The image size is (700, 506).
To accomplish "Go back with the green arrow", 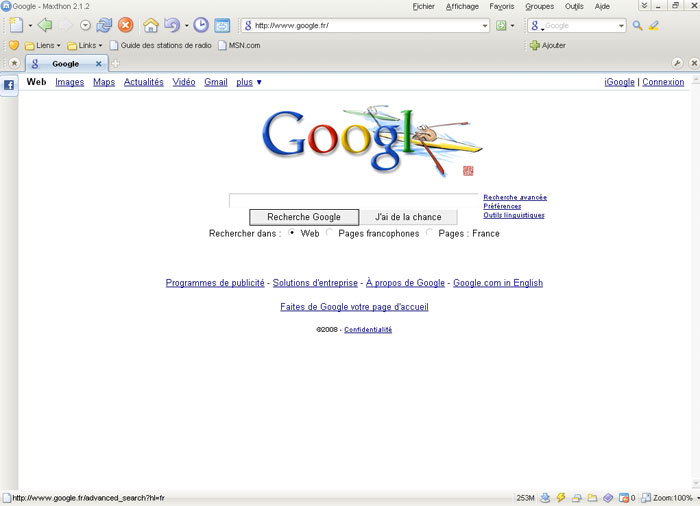I will 45,25.
